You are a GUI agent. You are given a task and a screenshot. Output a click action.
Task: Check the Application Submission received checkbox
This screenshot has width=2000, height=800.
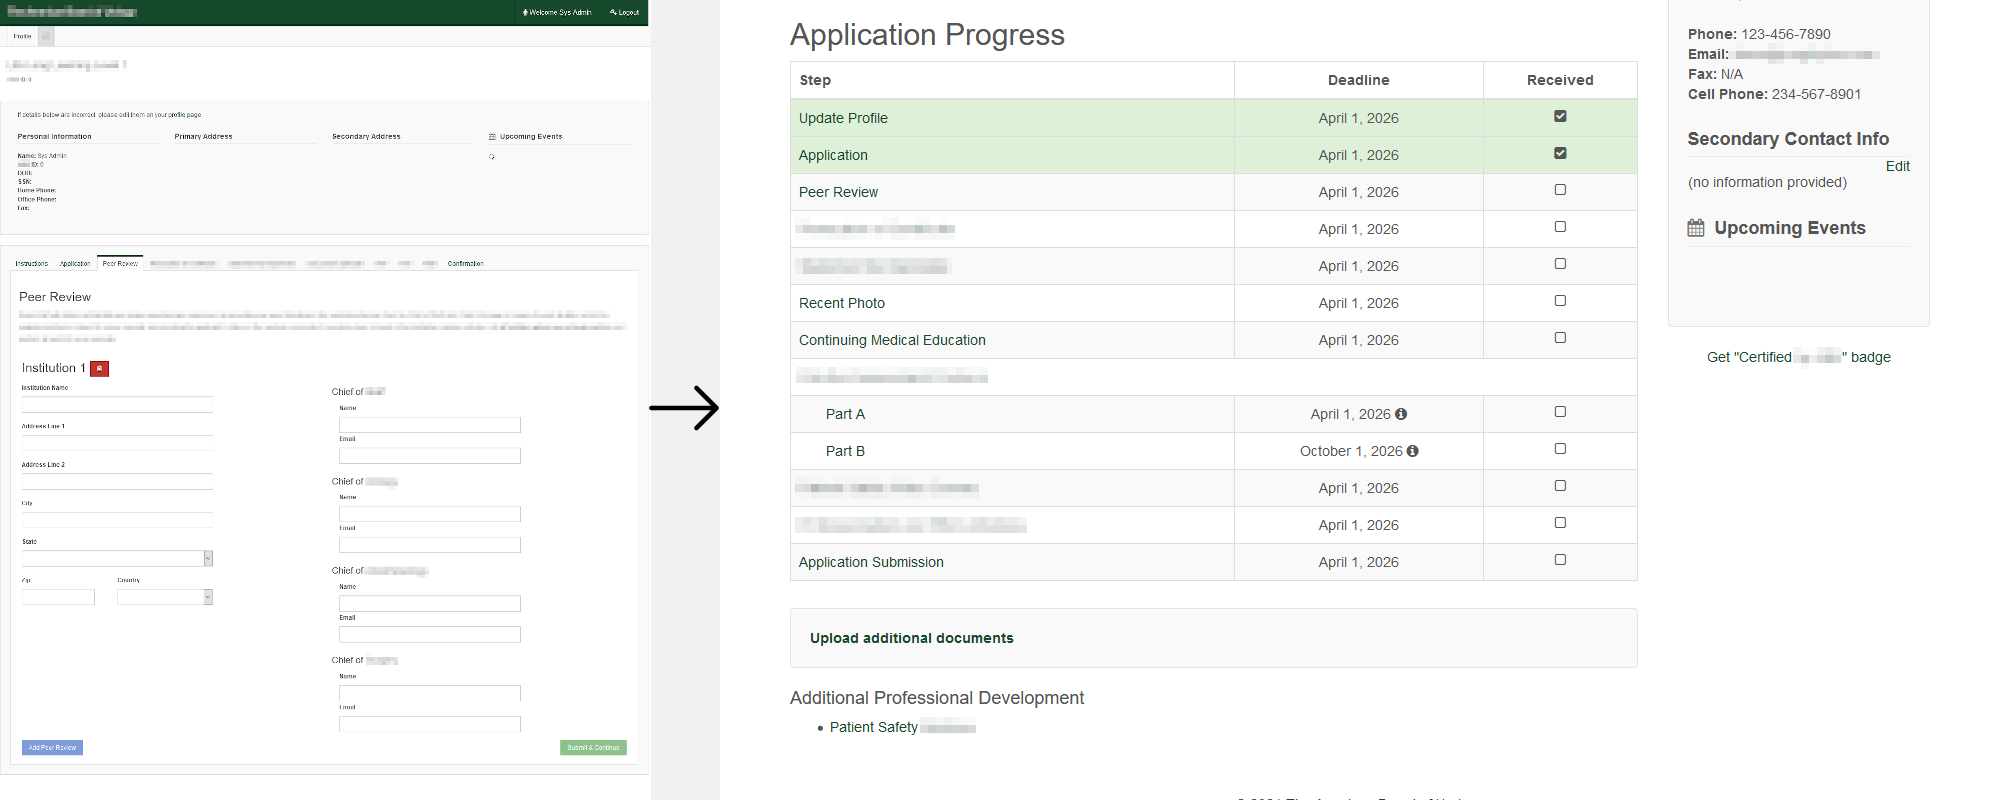click(x=1560, y=560)
